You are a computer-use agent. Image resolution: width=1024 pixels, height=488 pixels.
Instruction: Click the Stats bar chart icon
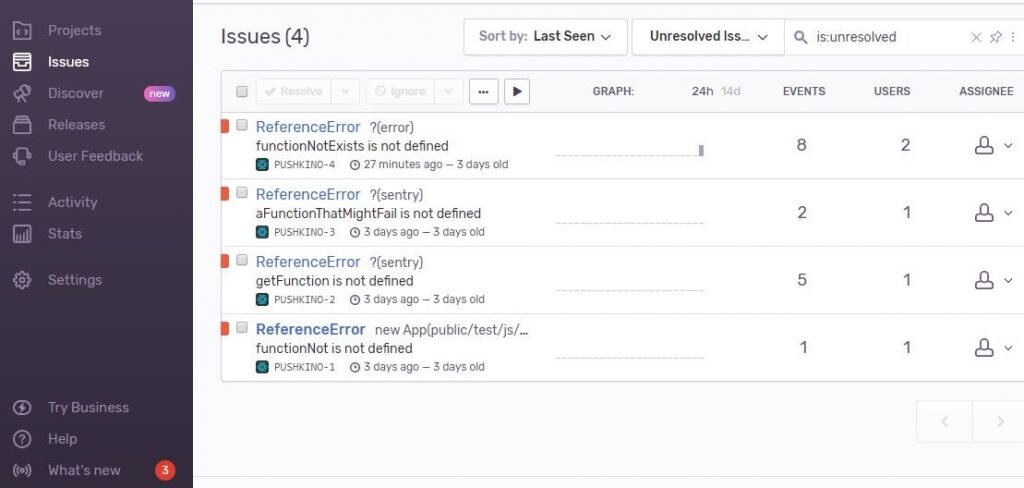coord(22,233)
